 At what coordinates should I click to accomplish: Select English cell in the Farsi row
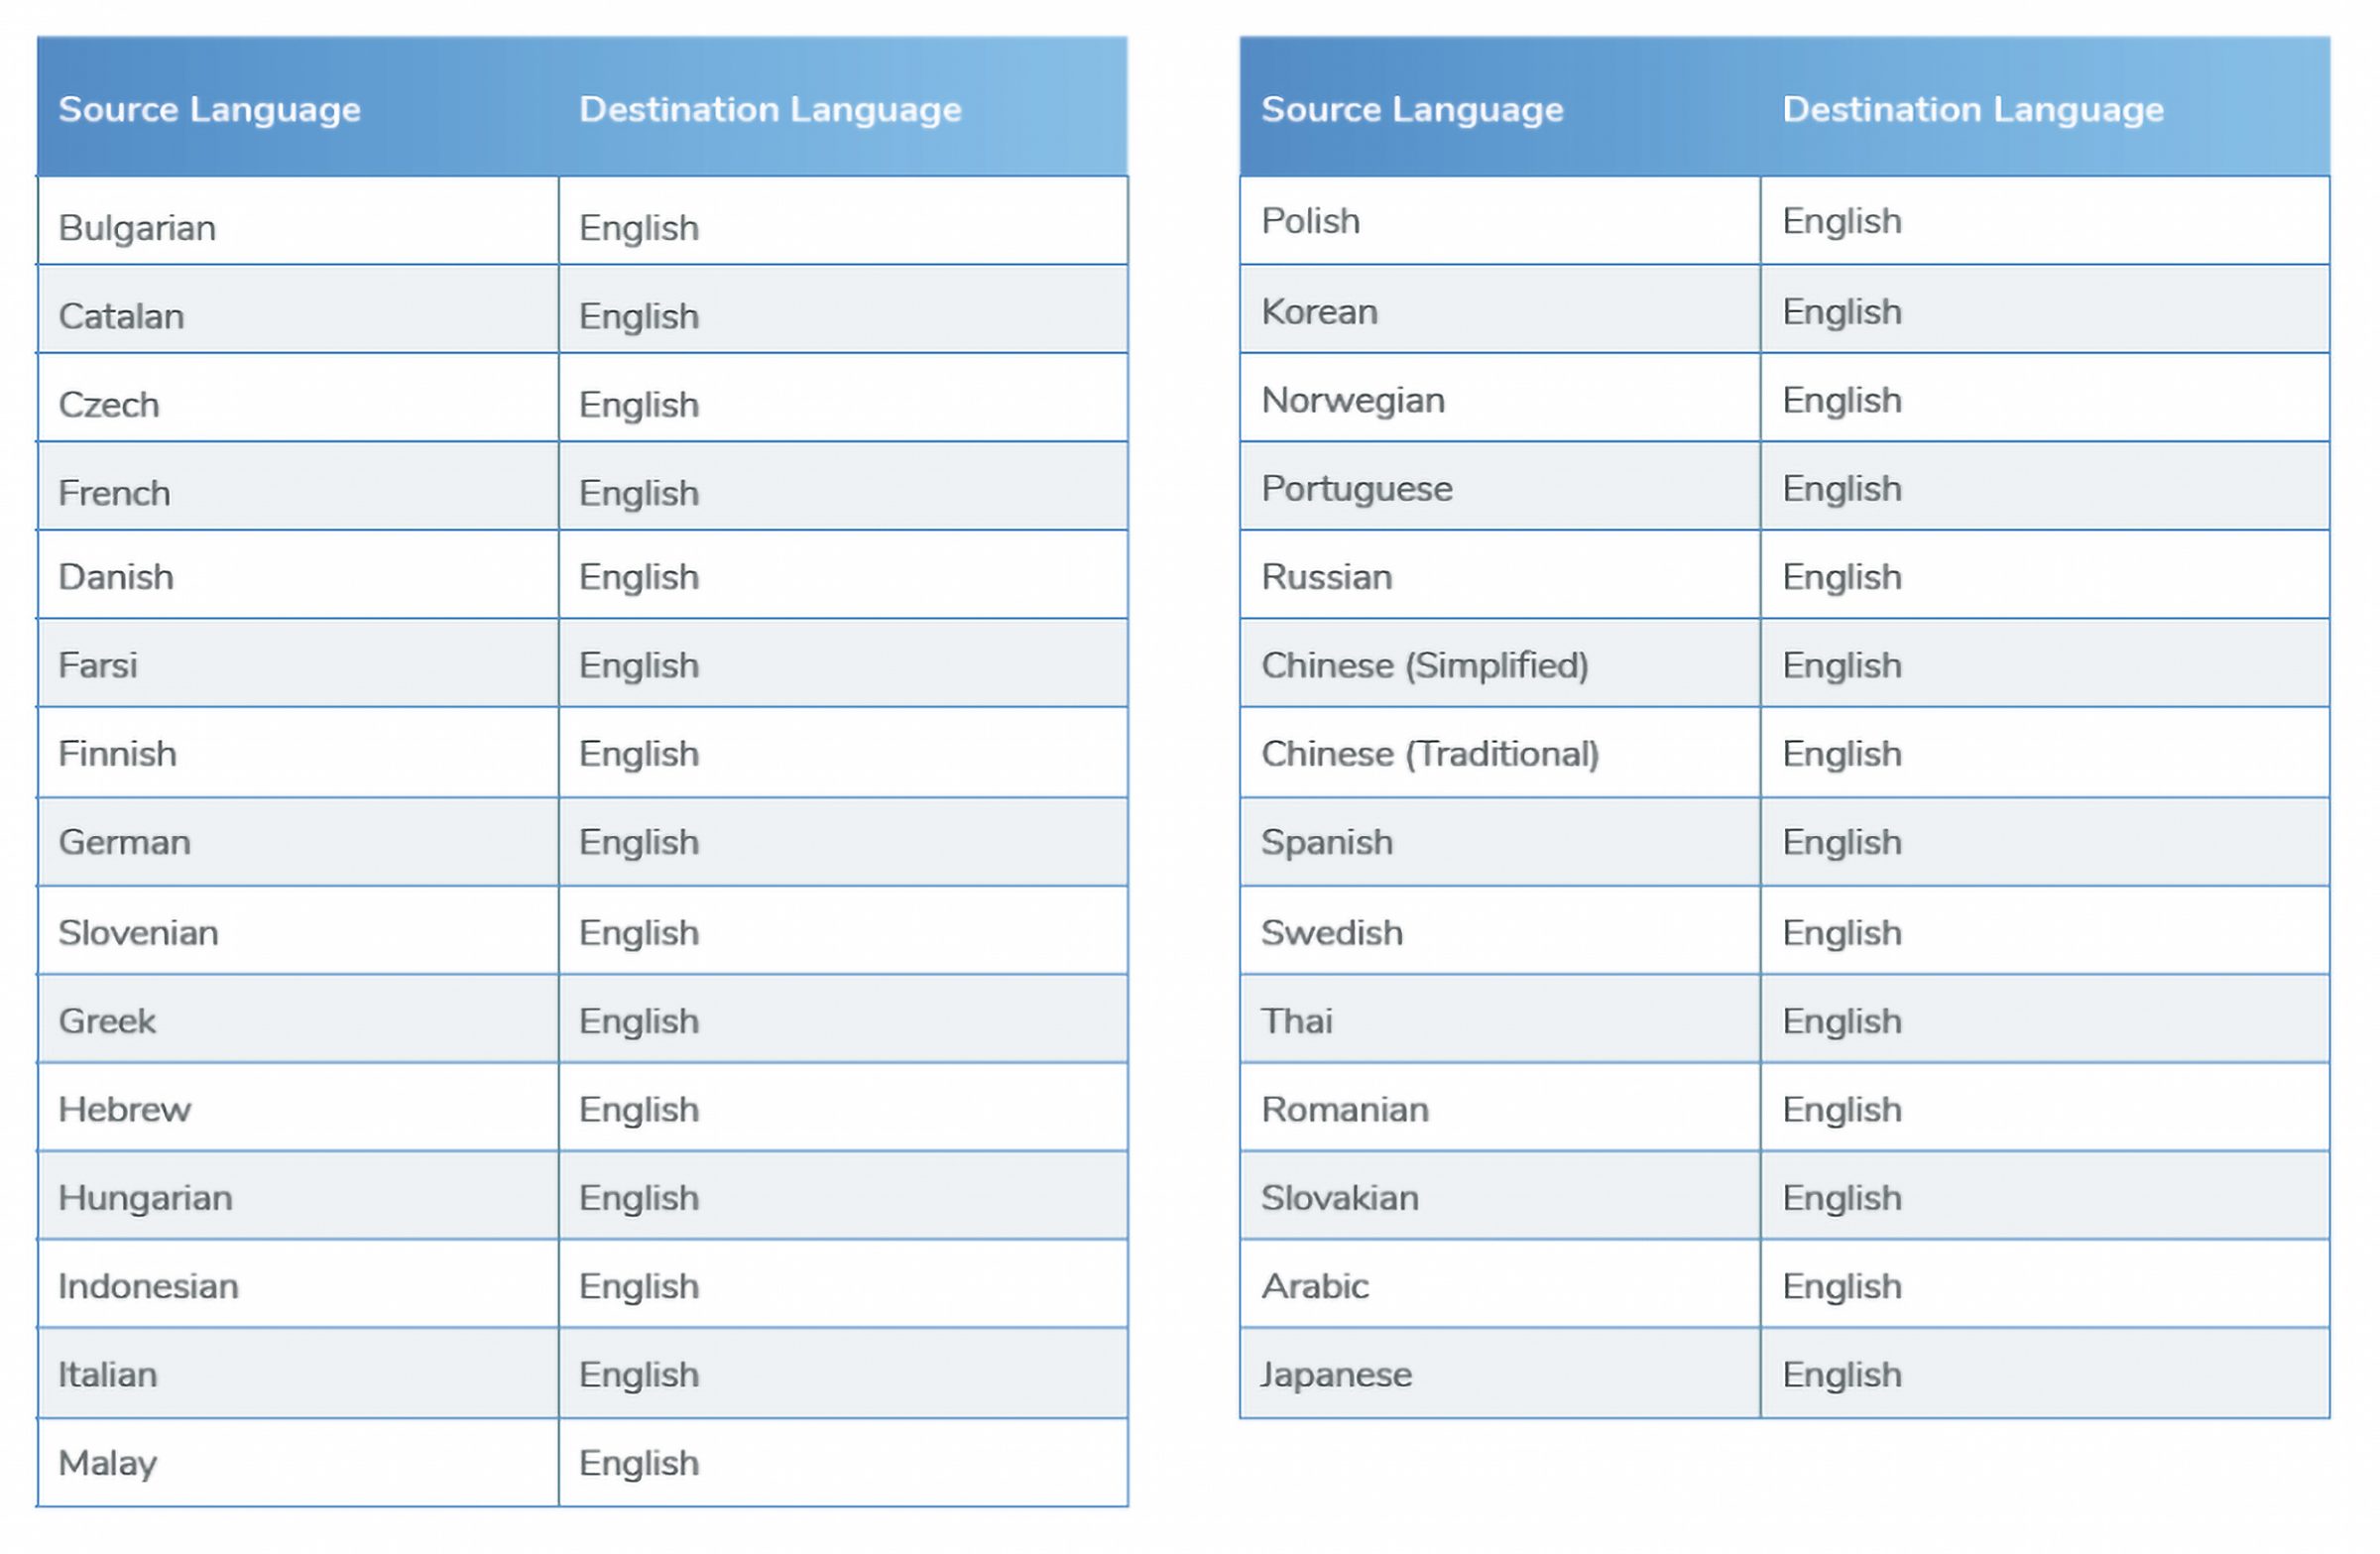843,663
